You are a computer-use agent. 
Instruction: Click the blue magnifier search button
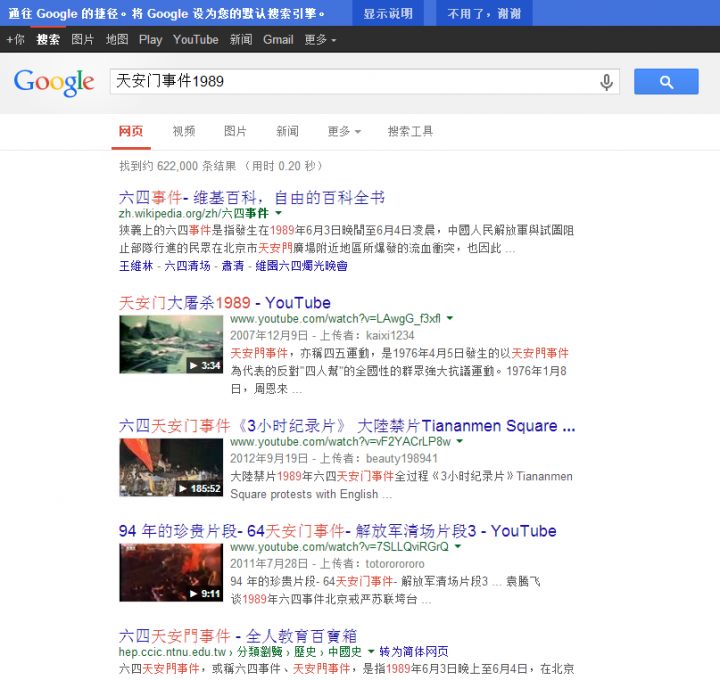click(666, 82)
